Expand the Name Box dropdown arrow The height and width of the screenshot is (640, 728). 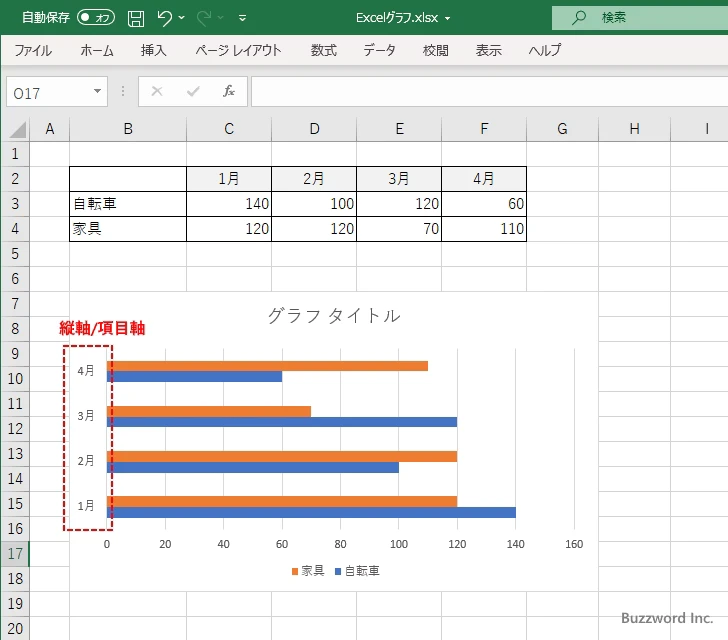coord(98,91)
